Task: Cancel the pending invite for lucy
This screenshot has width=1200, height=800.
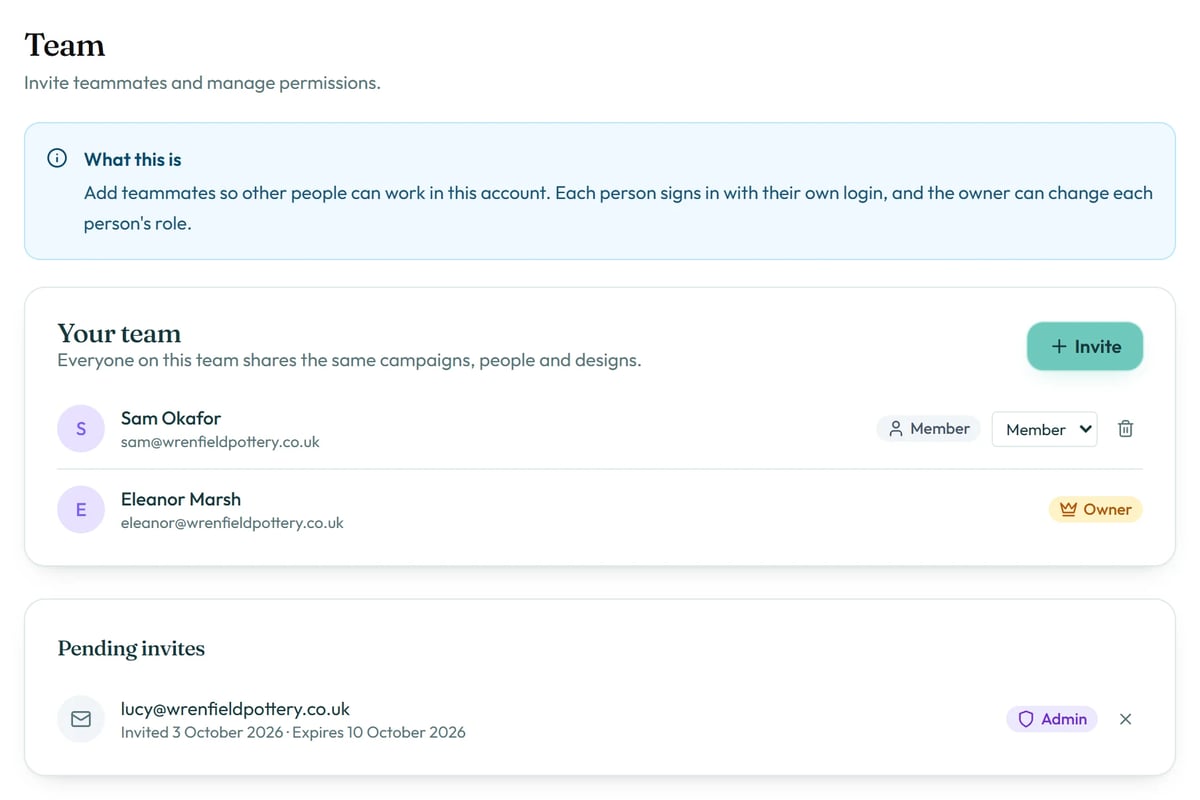Action: tap(1125, 719)
